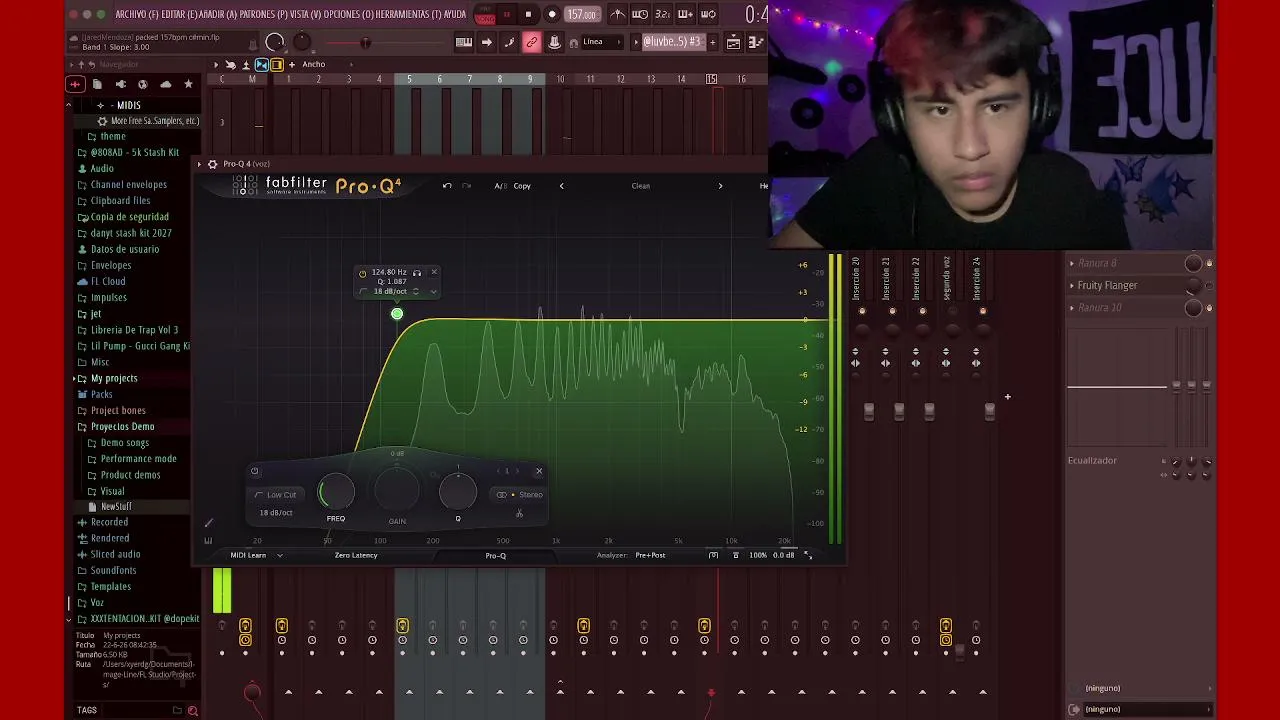Open the Low Cut shape selector

[x=276, y=495]
